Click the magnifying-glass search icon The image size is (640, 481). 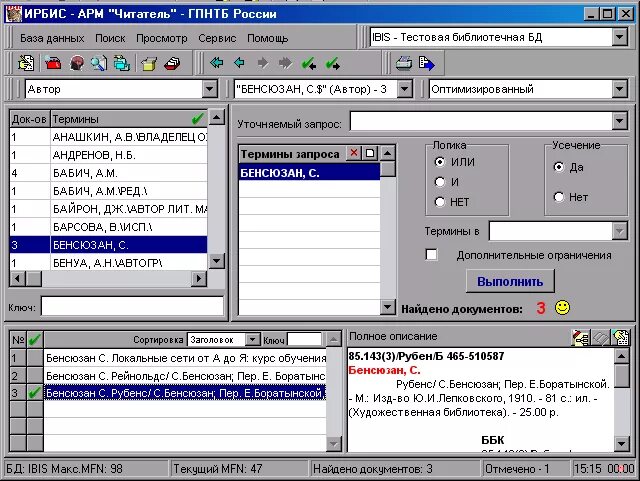(99, 63)
